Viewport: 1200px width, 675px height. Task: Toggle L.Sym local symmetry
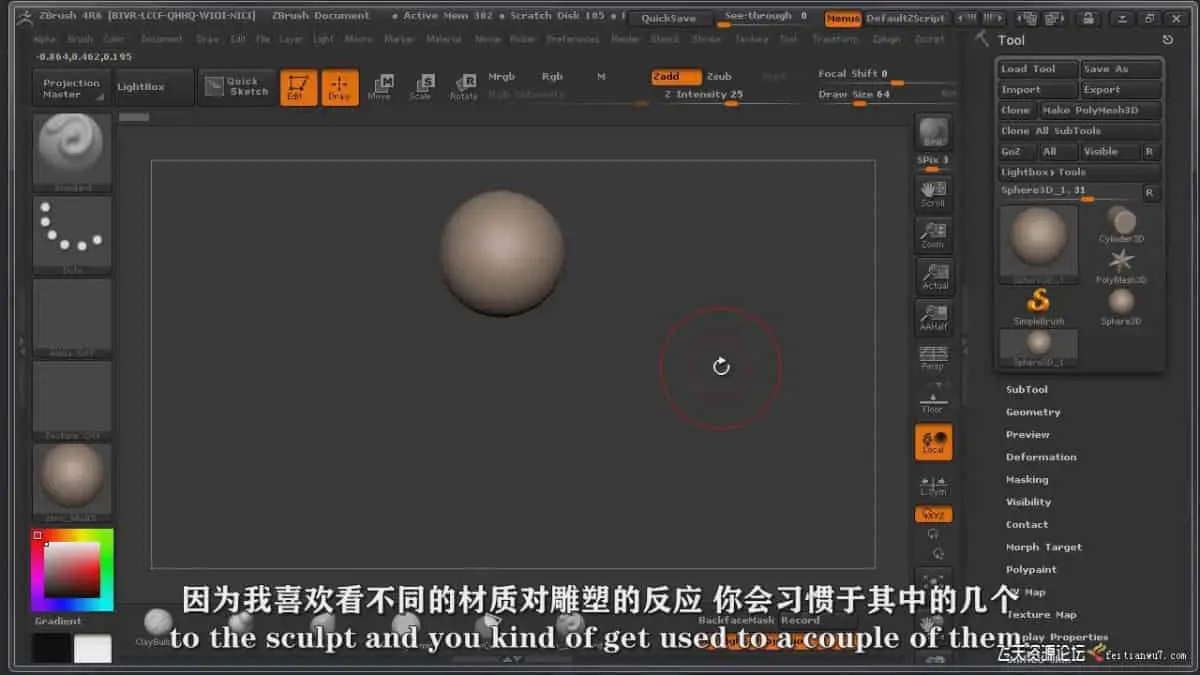click(933, 485)
